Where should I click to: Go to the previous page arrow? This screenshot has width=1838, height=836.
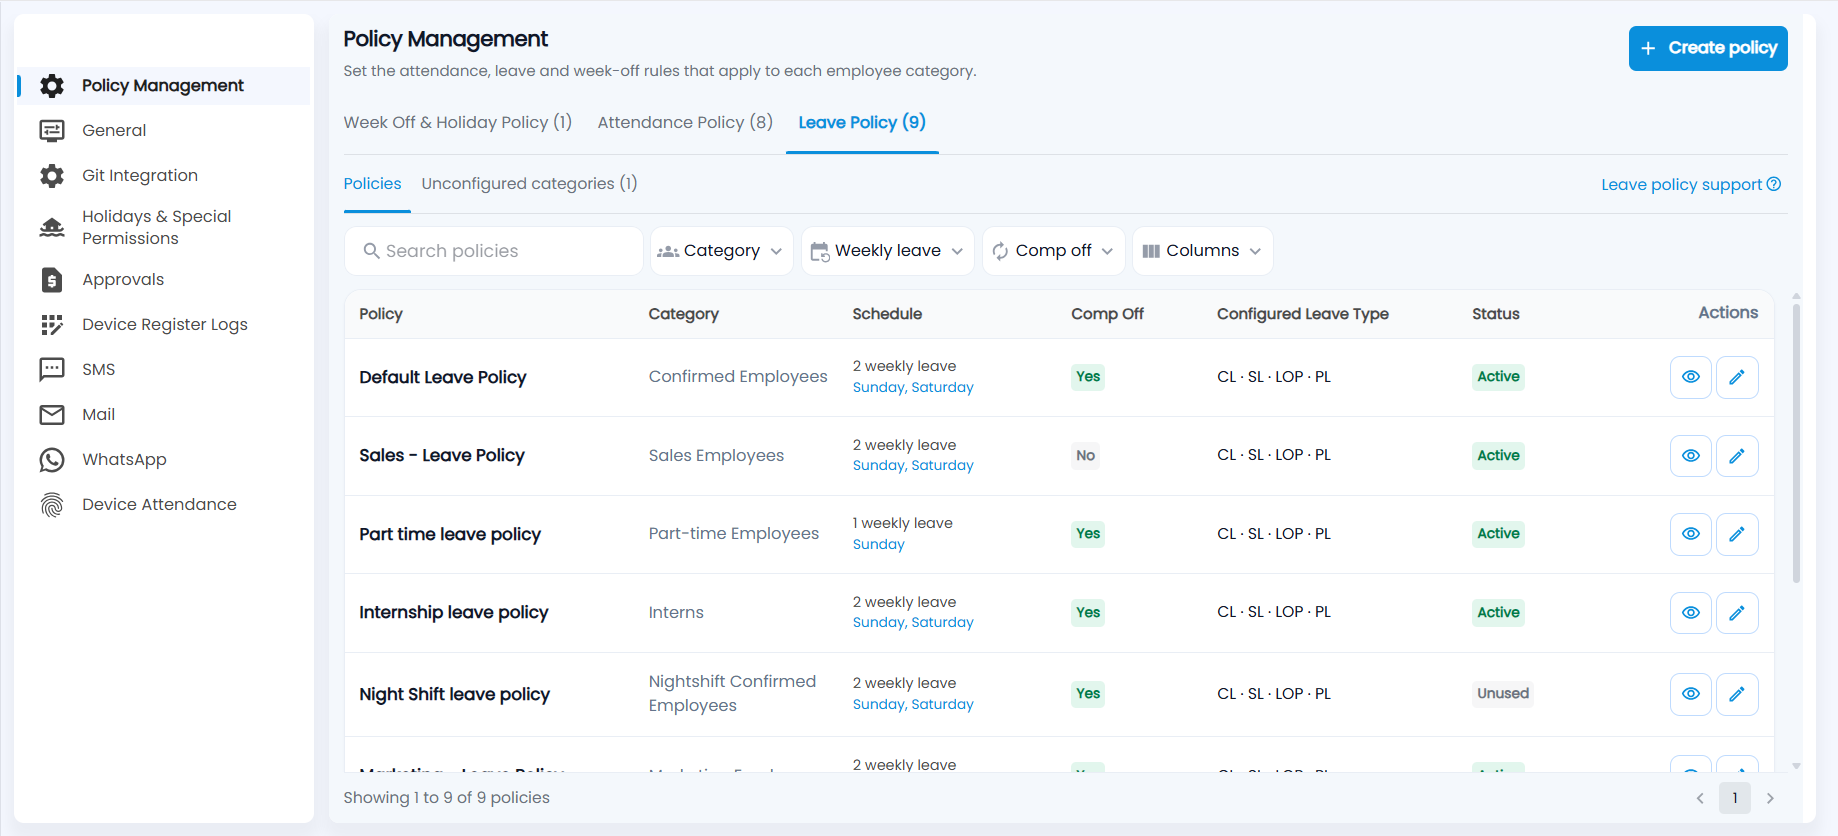1700,798
